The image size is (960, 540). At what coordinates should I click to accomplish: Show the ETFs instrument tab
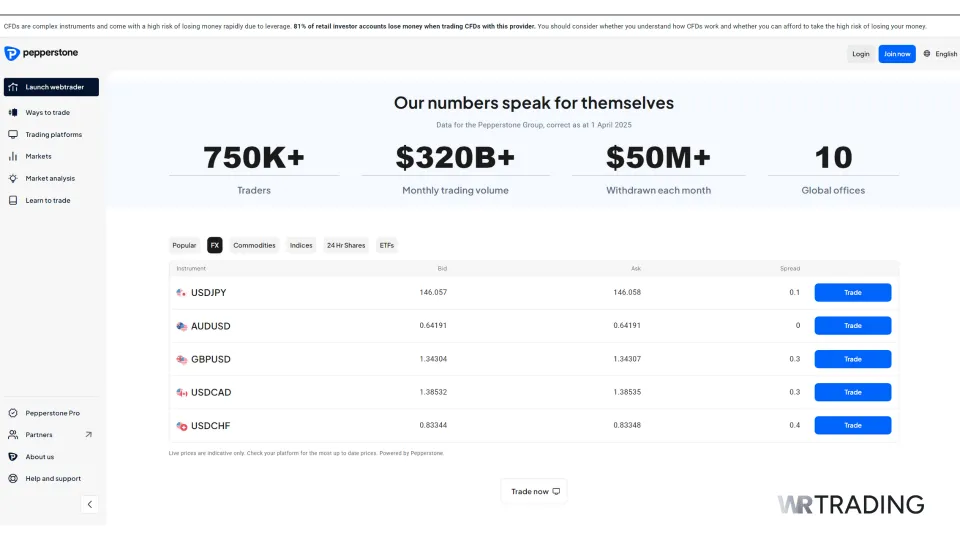pyautogui.click(x=387, y=245)
